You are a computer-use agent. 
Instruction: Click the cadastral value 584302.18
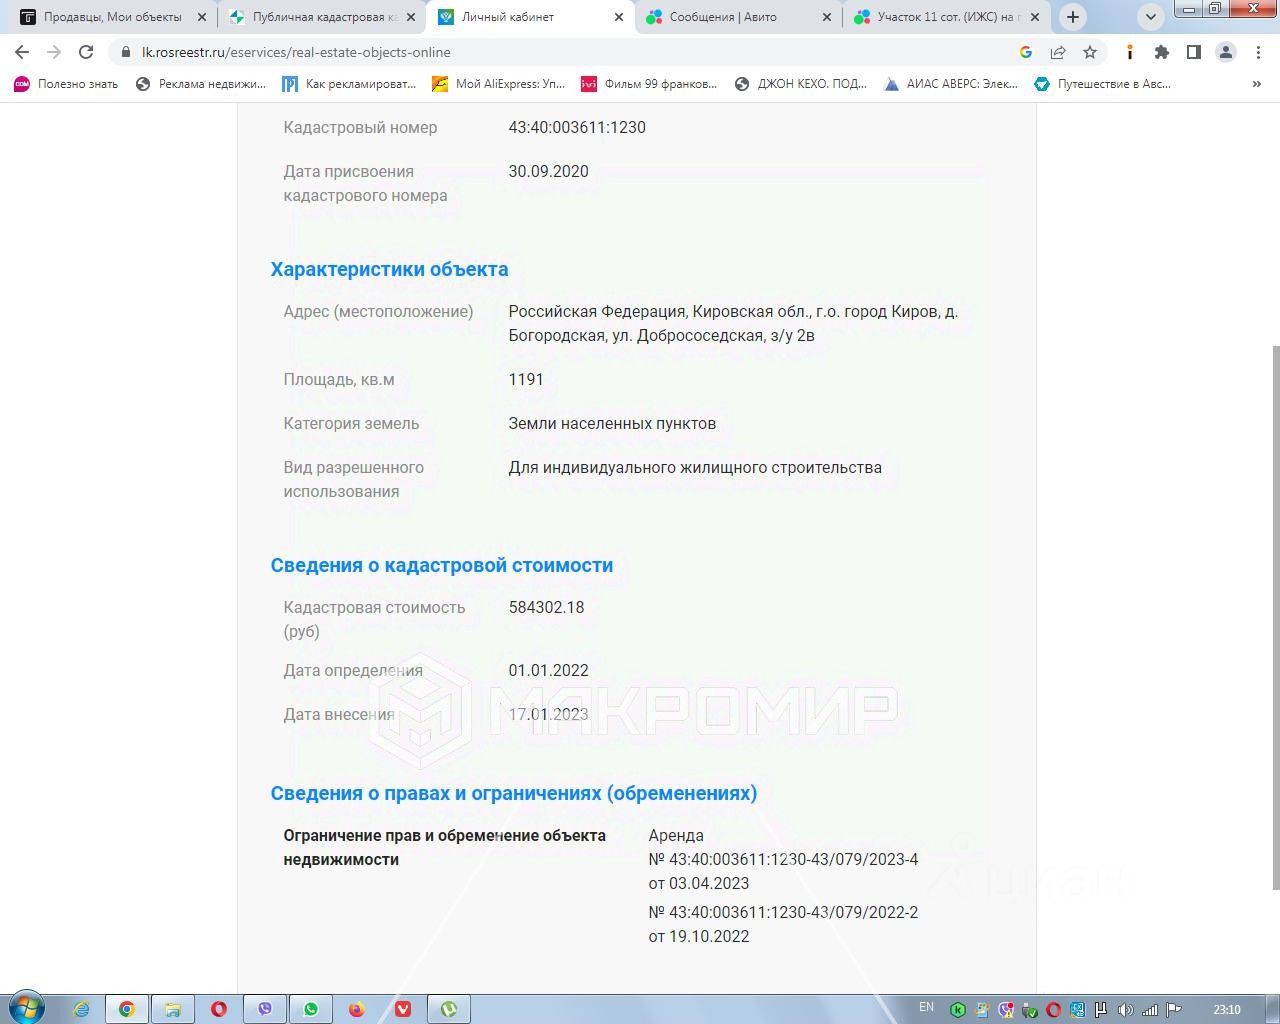(x=546, y=607)
